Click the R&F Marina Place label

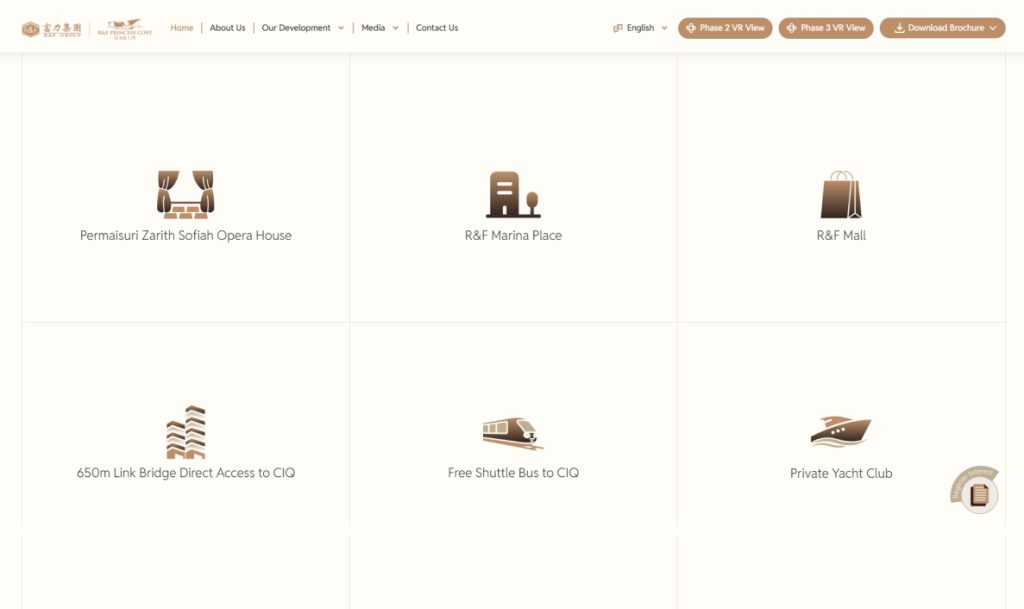click(513, 236)
